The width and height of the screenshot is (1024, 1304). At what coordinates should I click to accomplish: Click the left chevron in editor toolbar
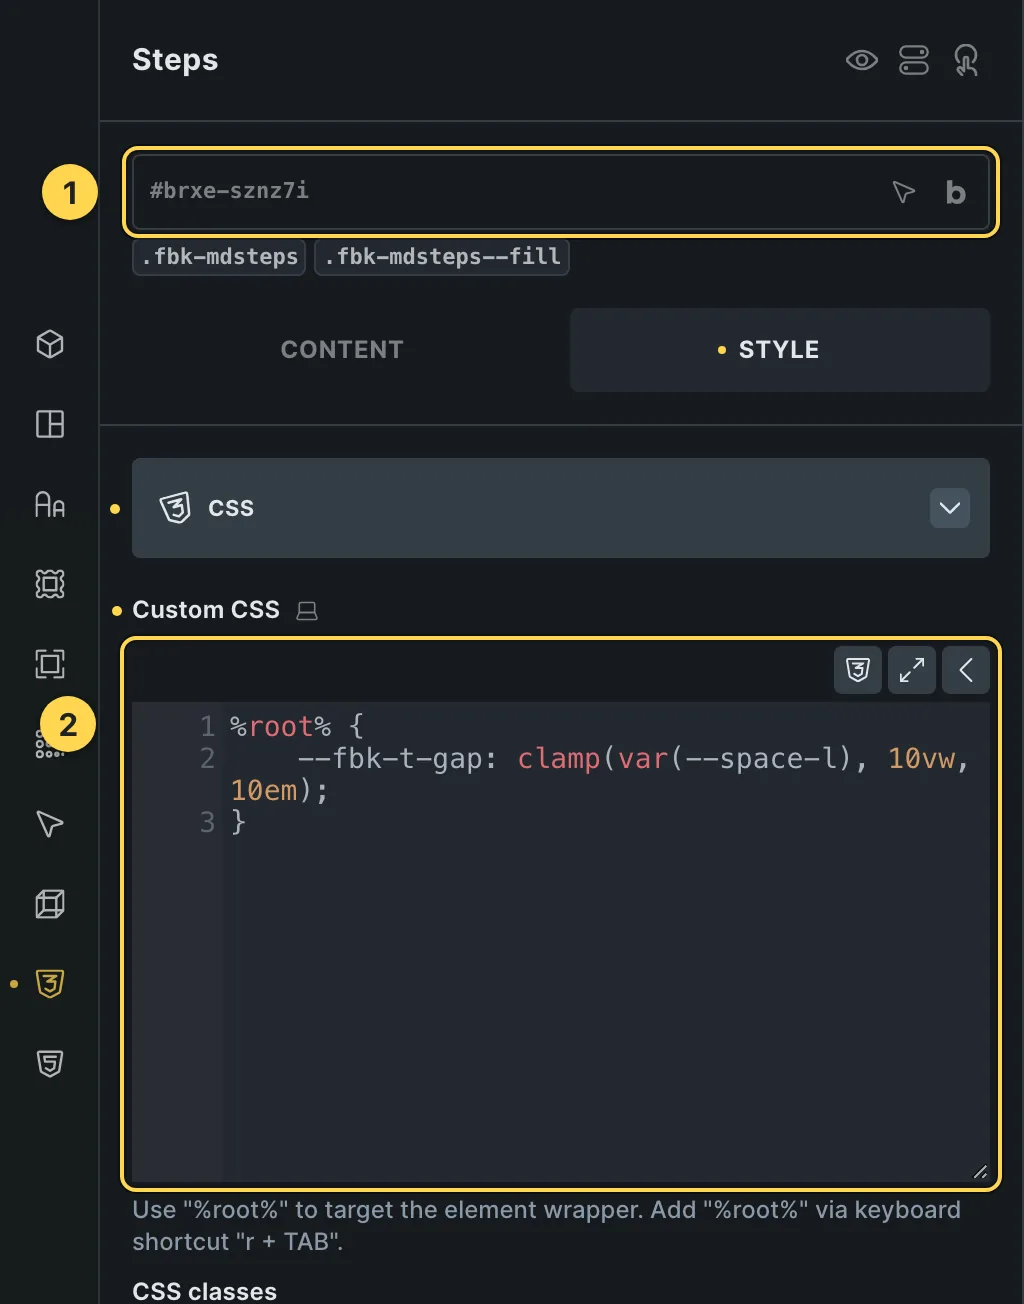point(966,670)
